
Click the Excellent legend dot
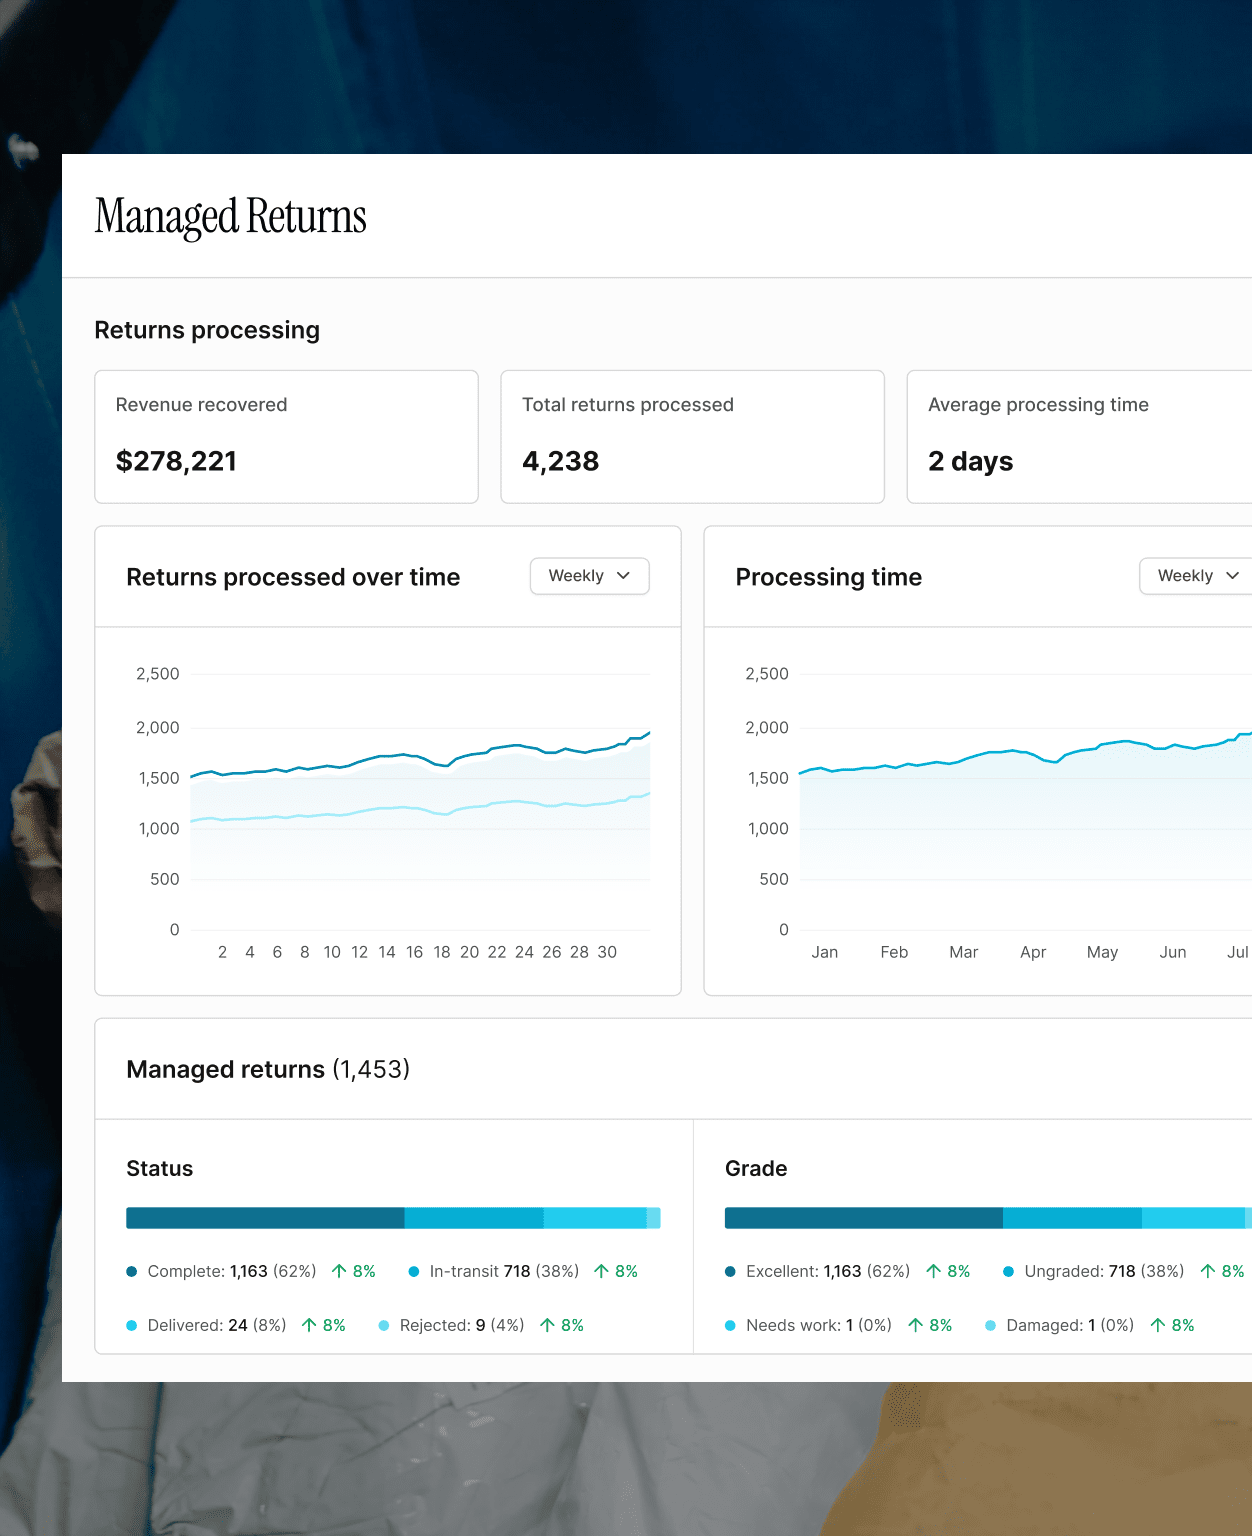tap(730, 1272)
